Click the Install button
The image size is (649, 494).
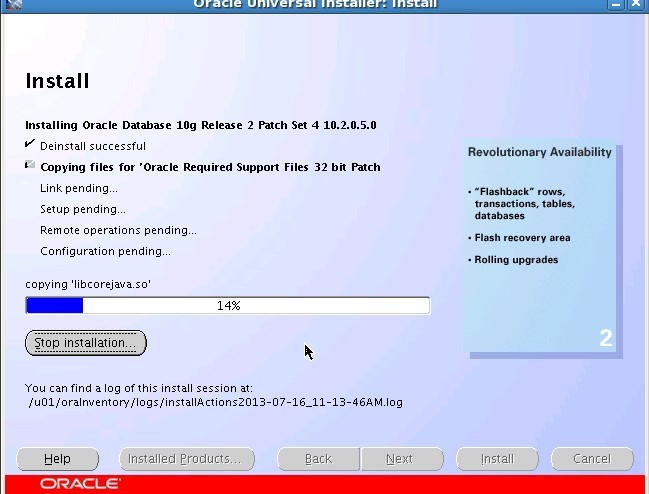click(x=497, y=459)
